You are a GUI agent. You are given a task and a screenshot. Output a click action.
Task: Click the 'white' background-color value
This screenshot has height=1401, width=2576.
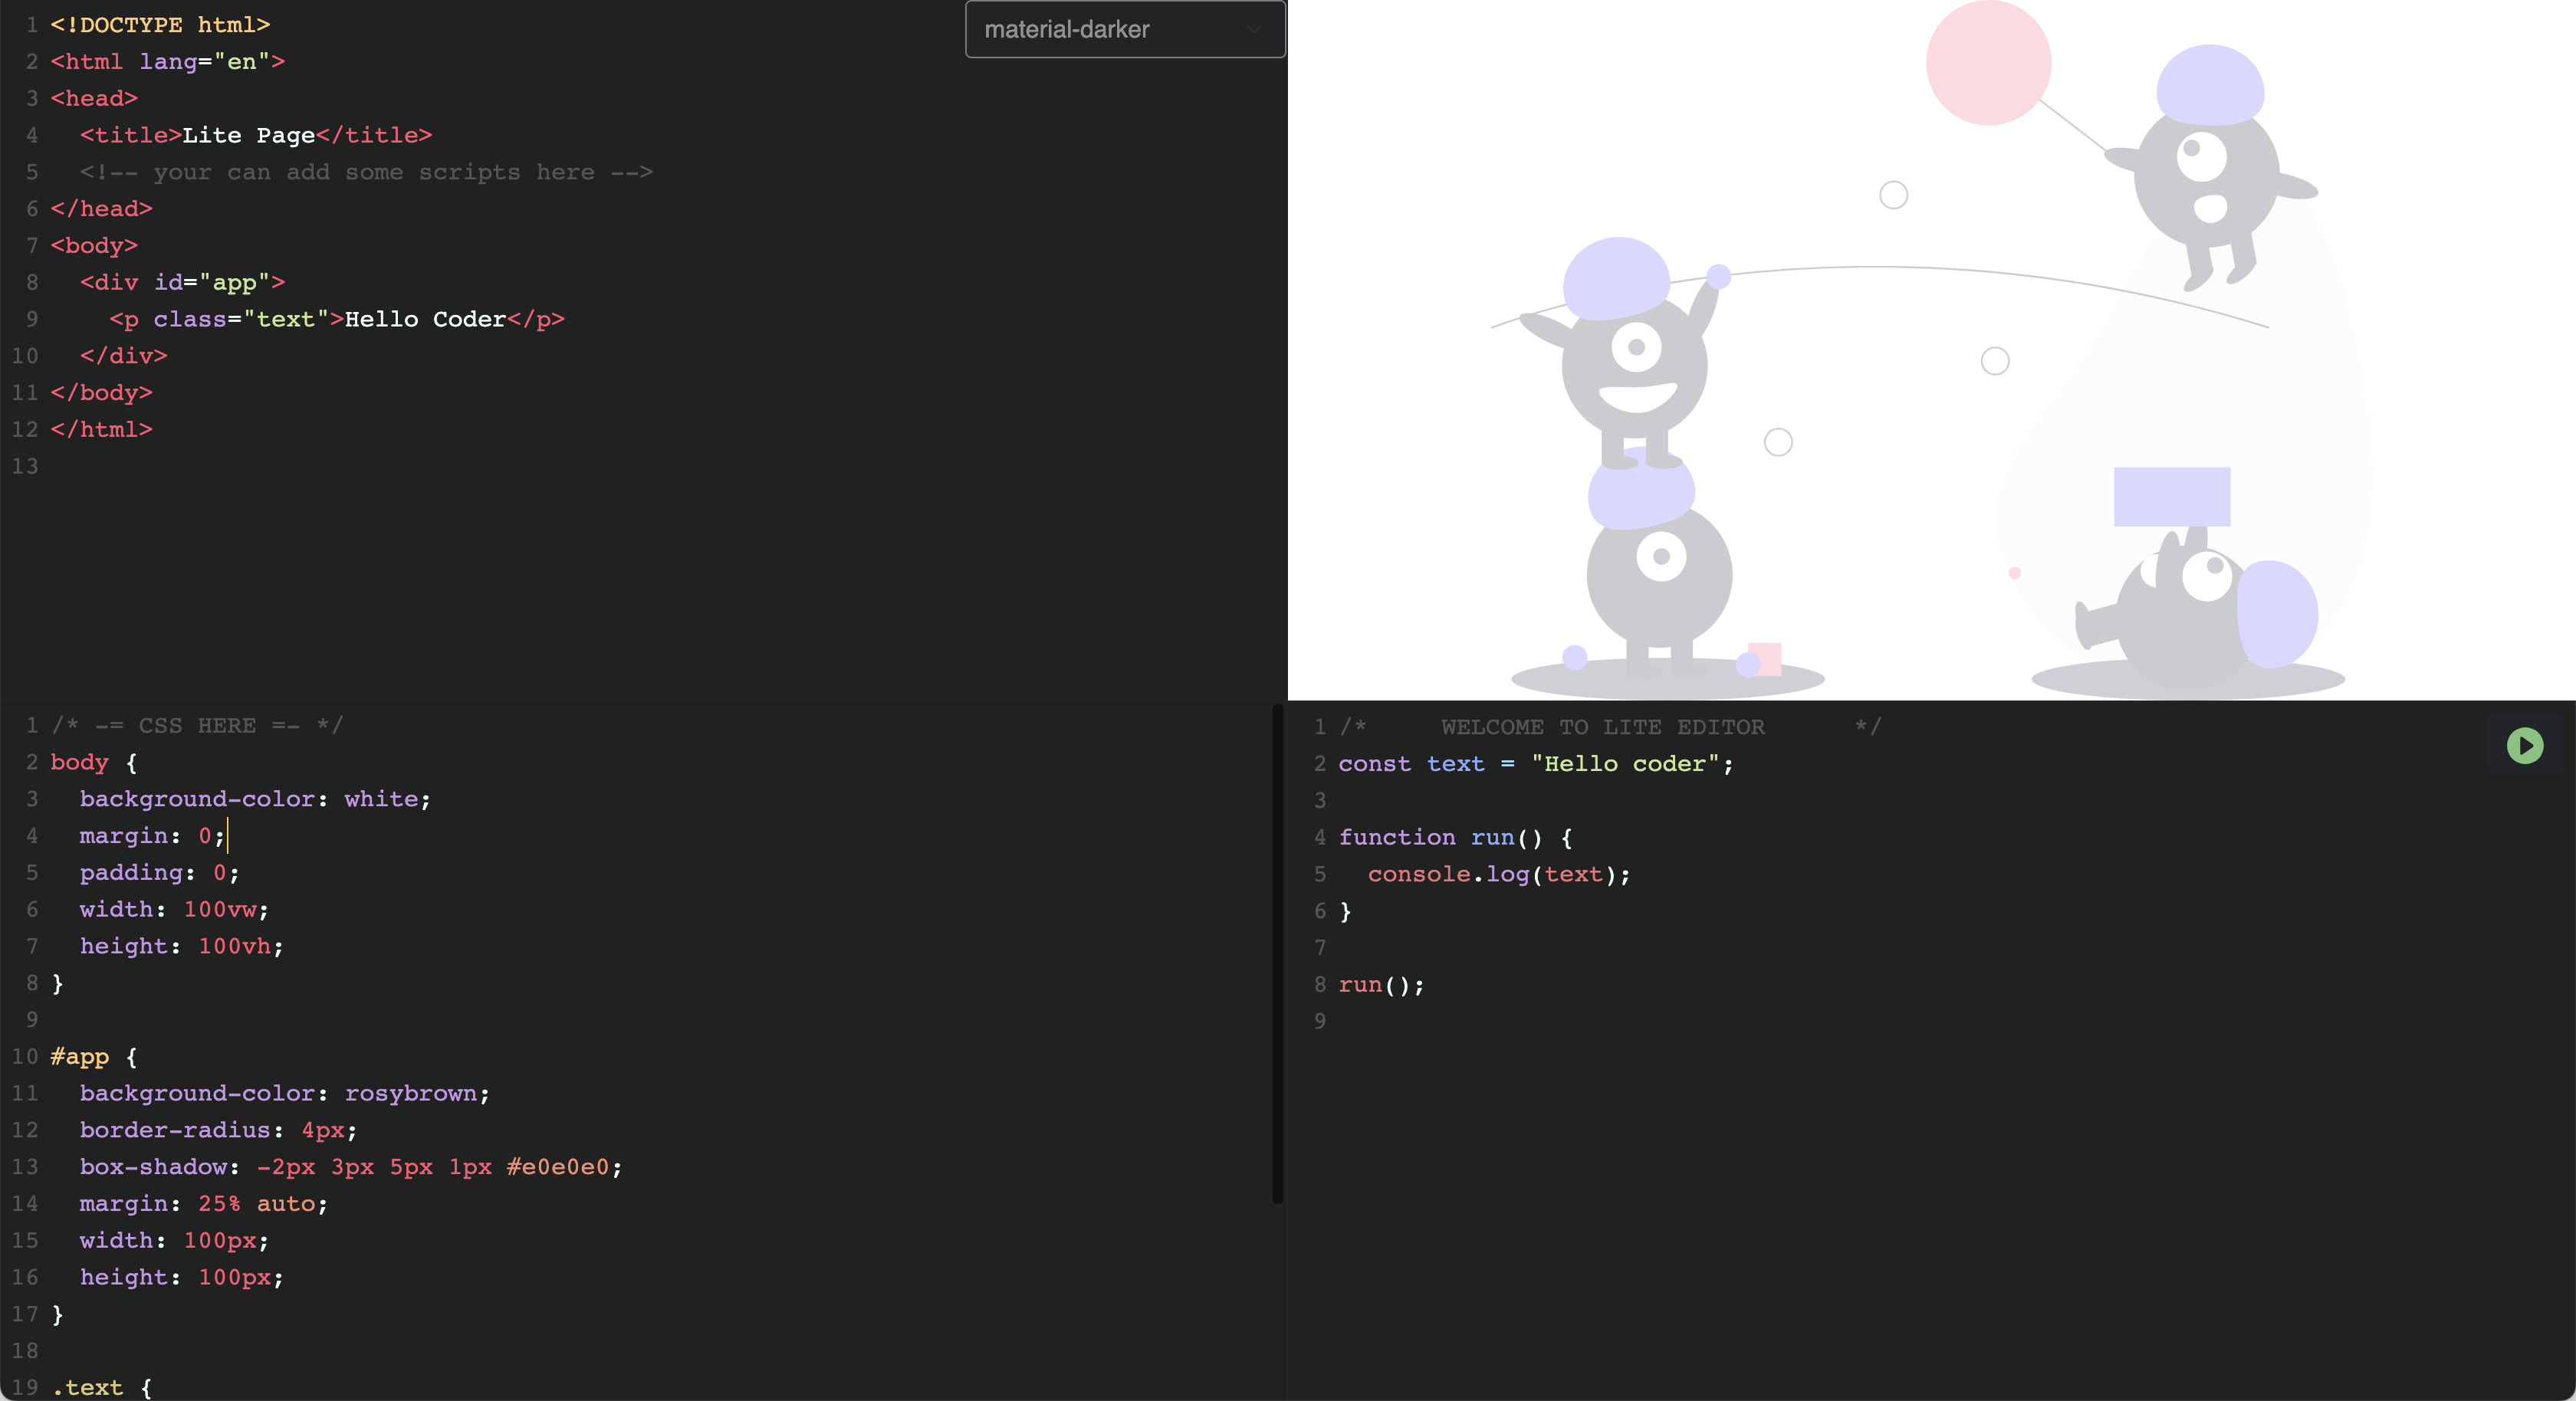point(381,799)
